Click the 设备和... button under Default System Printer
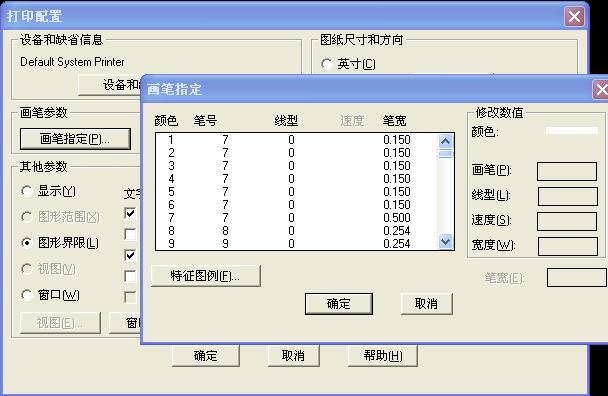Screen dimensions: 608x396 (x=110, y=85)
